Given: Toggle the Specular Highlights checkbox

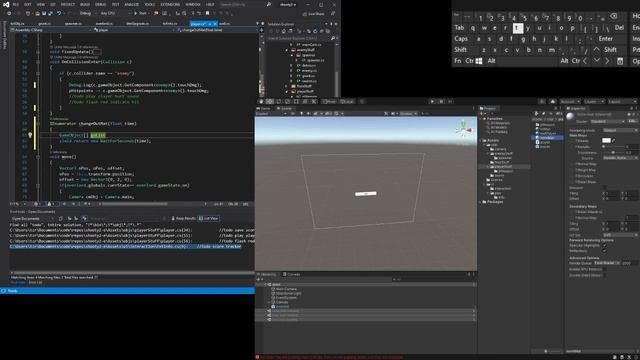Looking at the screenshot, I should click(x=605, y=246).
